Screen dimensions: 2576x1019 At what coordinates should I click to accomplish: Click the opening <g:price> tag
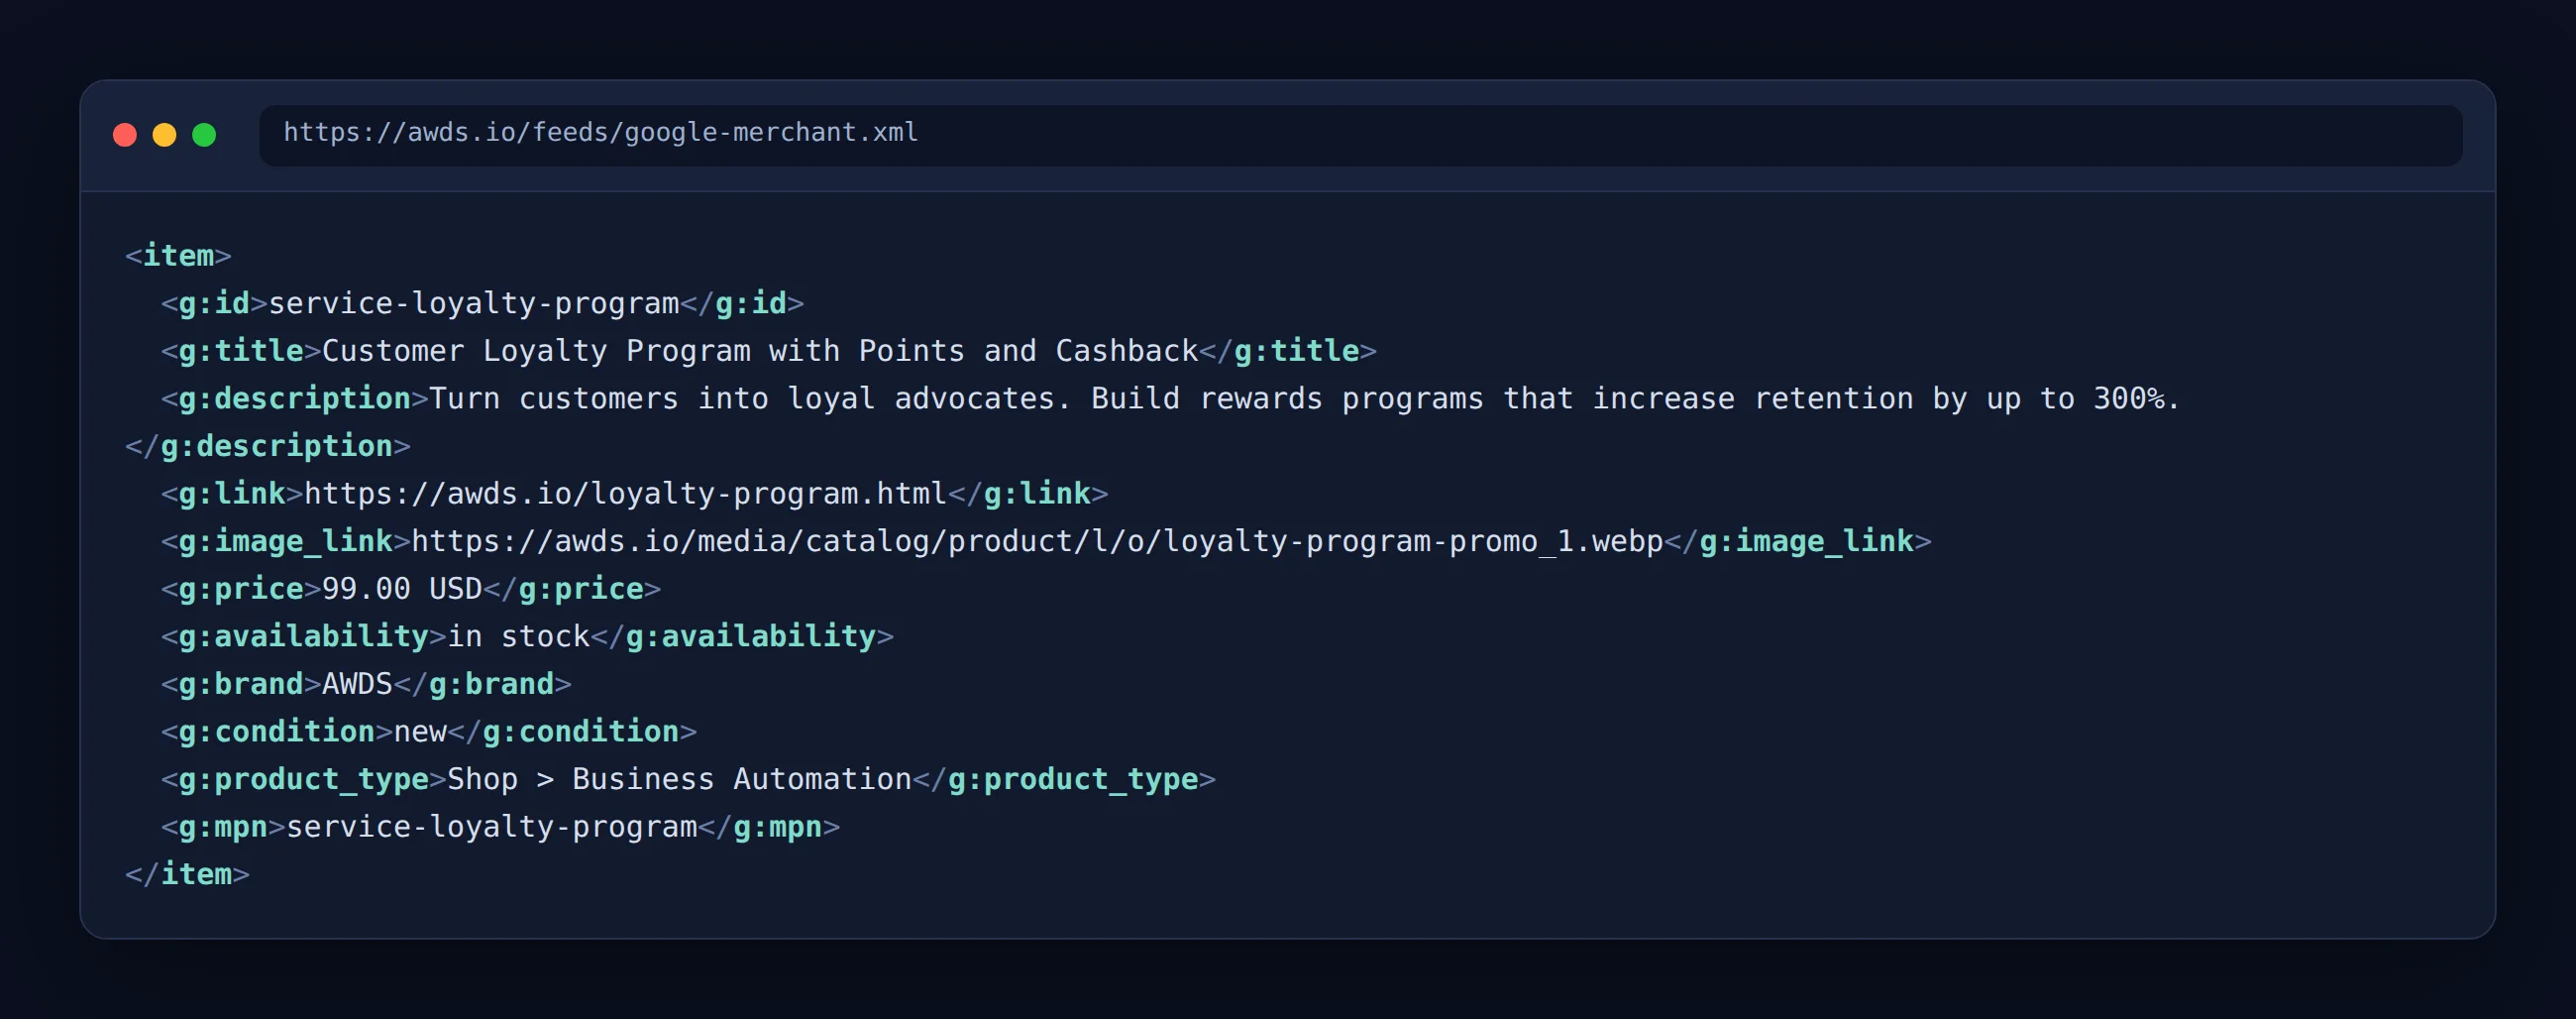pos(241,589)
